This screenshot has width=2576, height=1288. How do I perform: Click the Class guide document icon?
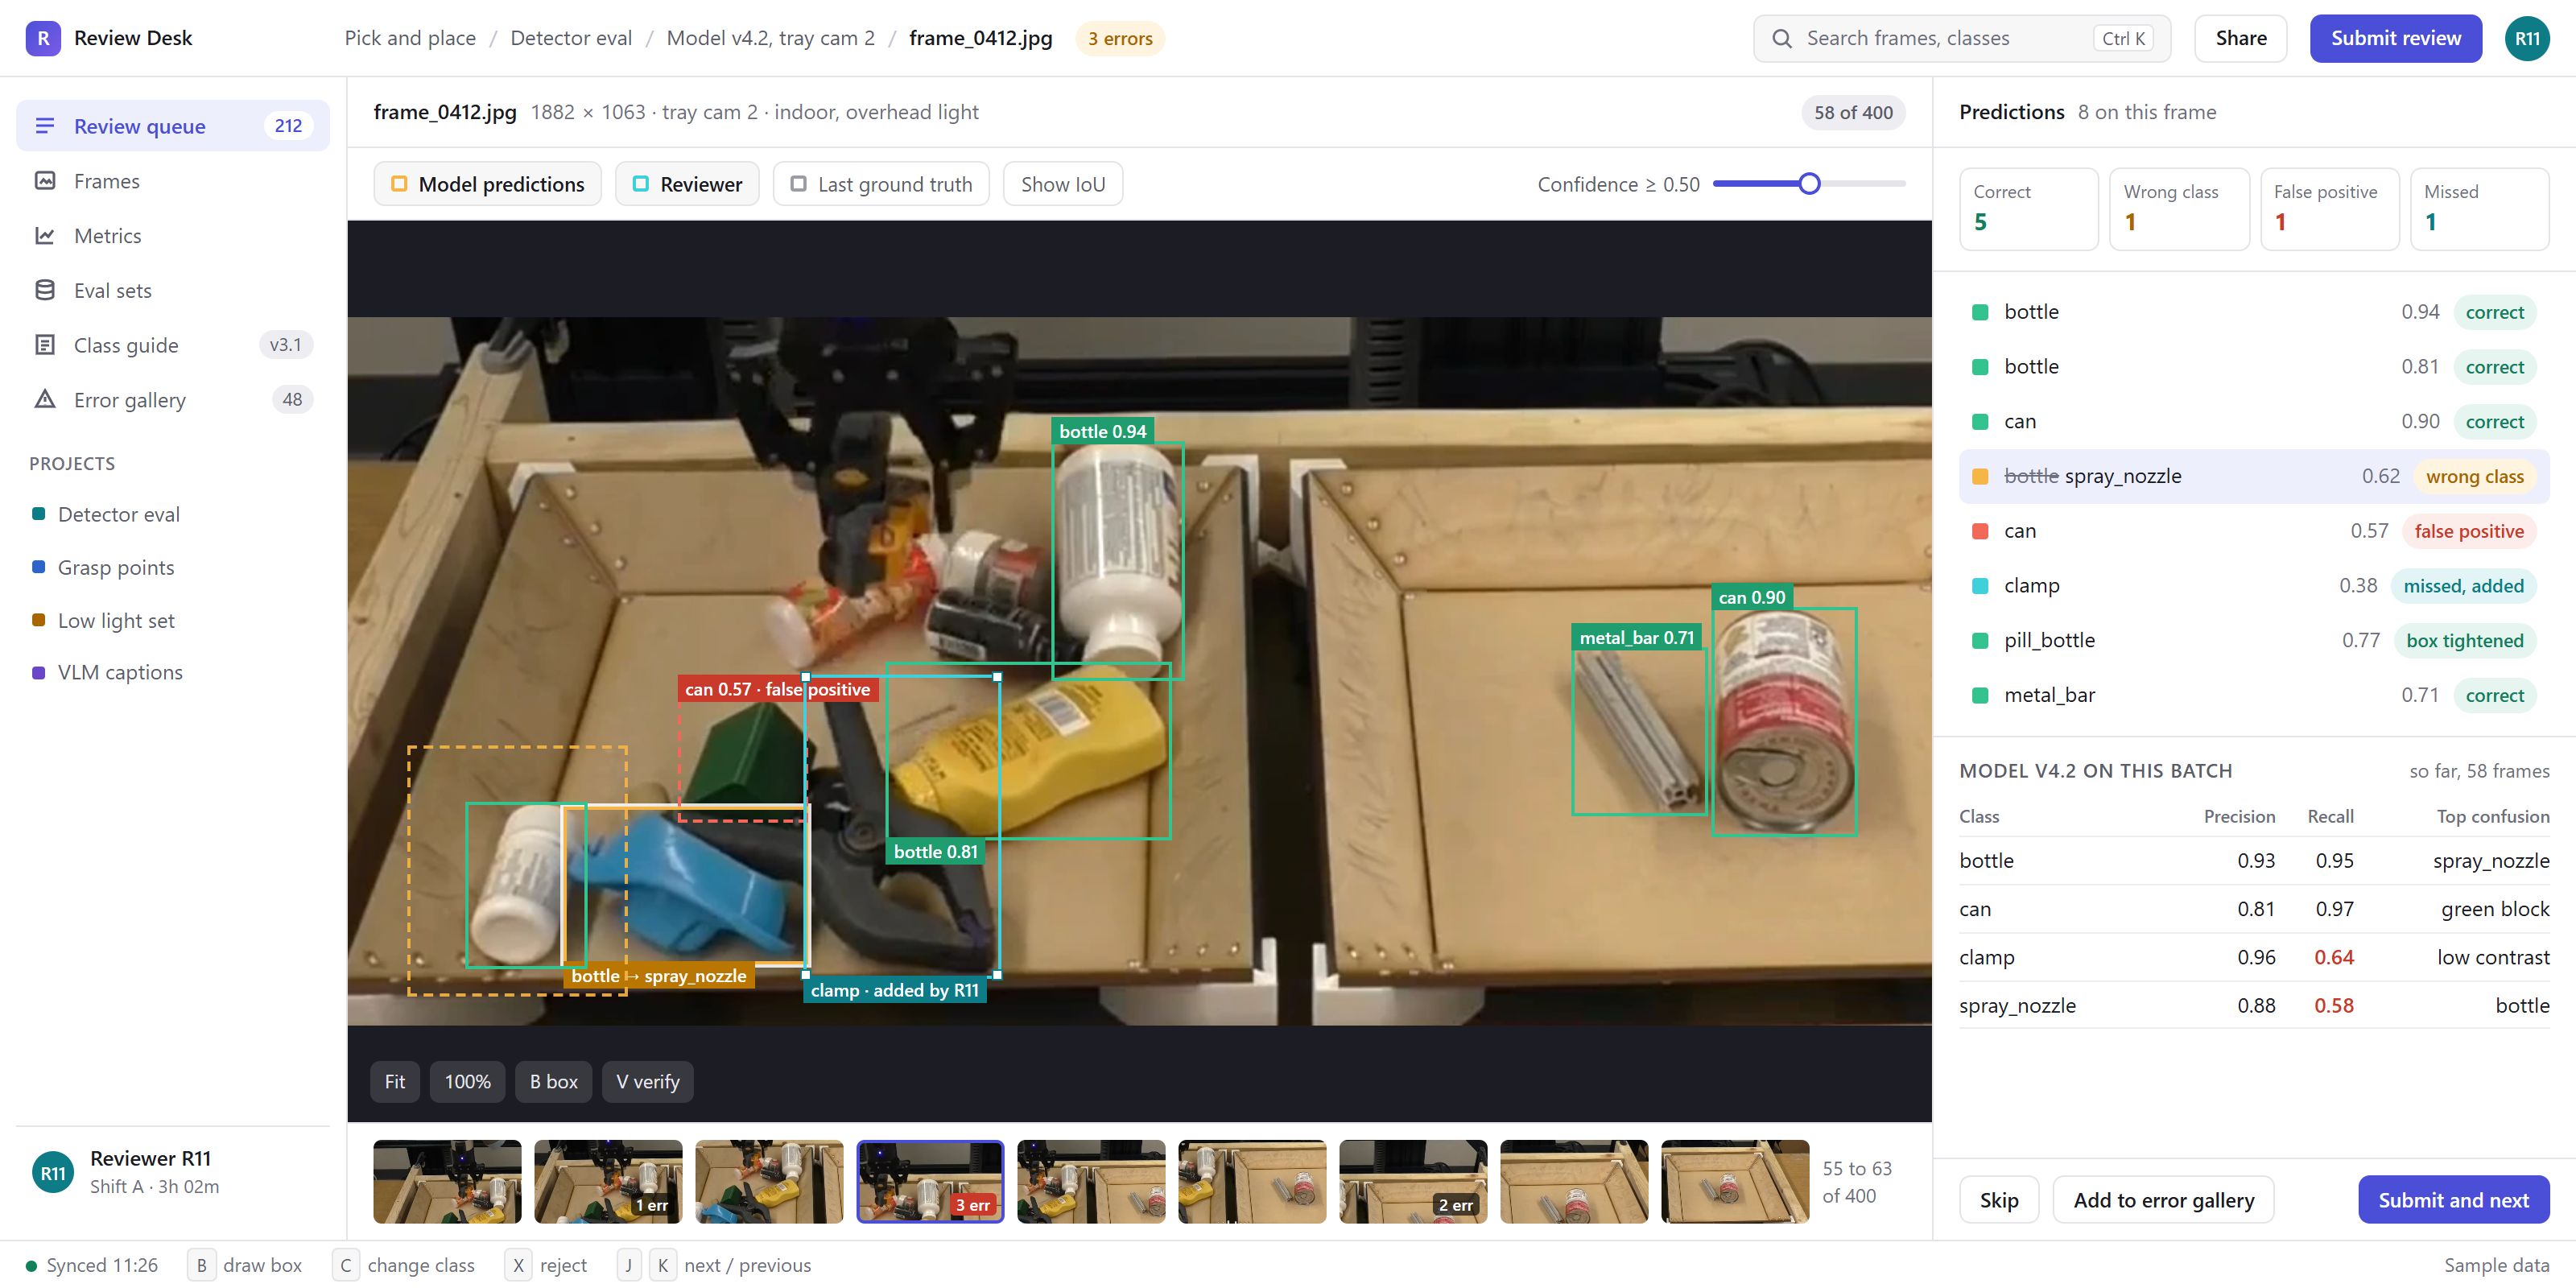[x=45, y=345]
